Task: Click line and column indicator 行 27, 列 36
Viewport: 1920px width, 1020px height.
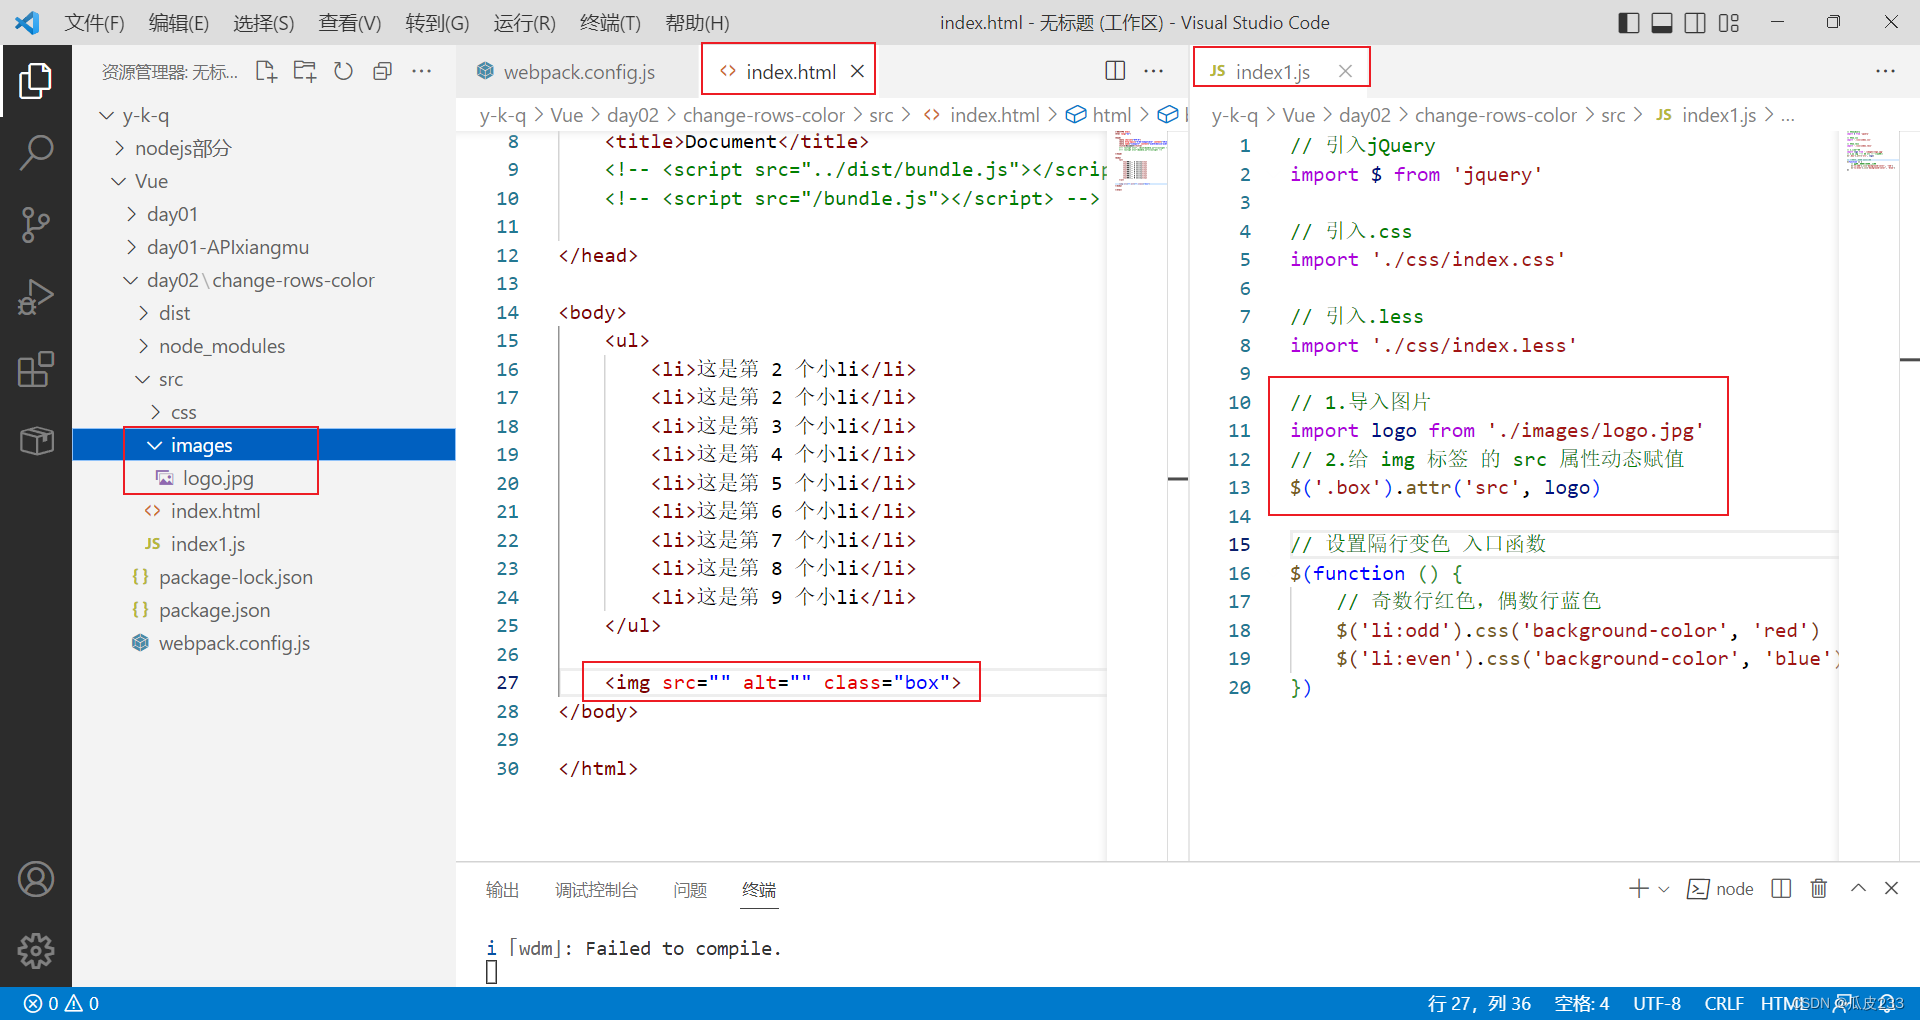Action: click(x=1479, y=1004)
